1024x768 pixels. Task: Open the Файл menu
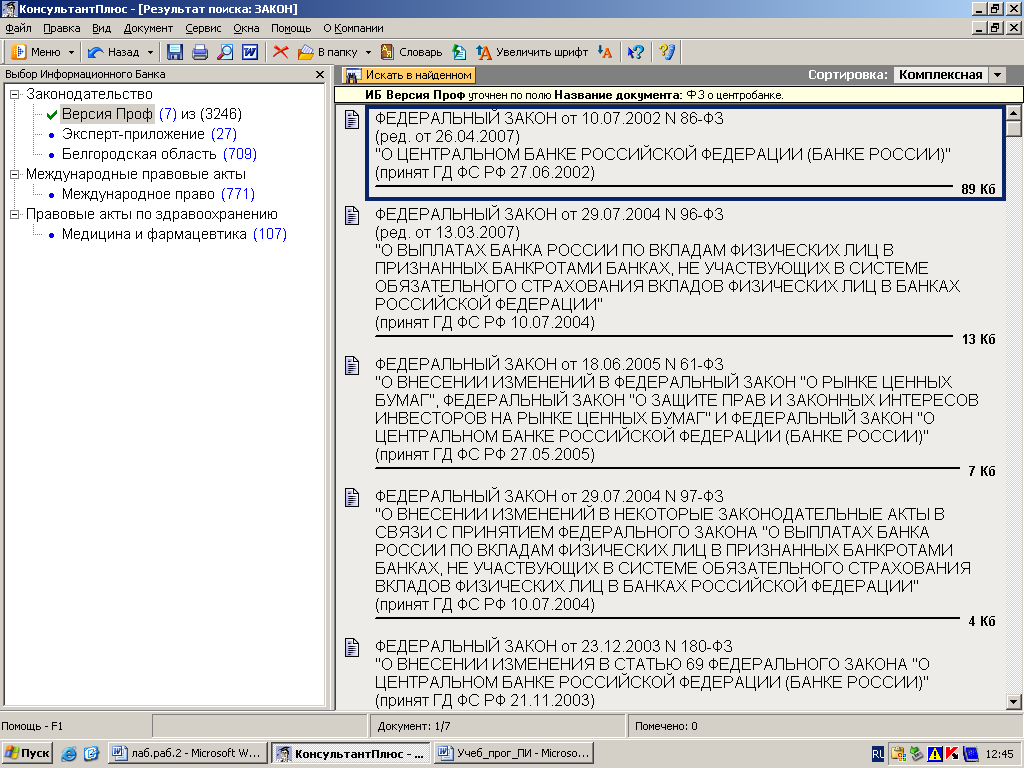point(18,28)
